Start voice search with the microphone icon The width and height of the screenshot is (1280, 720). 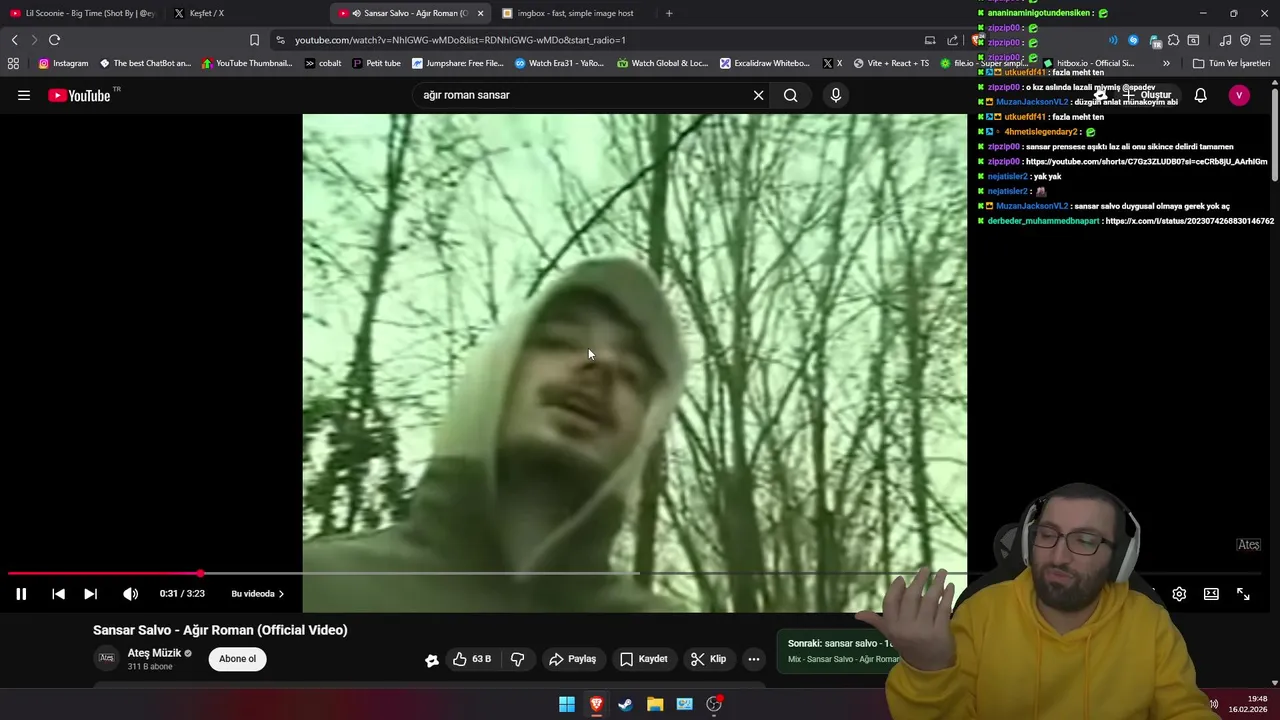[836, 95]
